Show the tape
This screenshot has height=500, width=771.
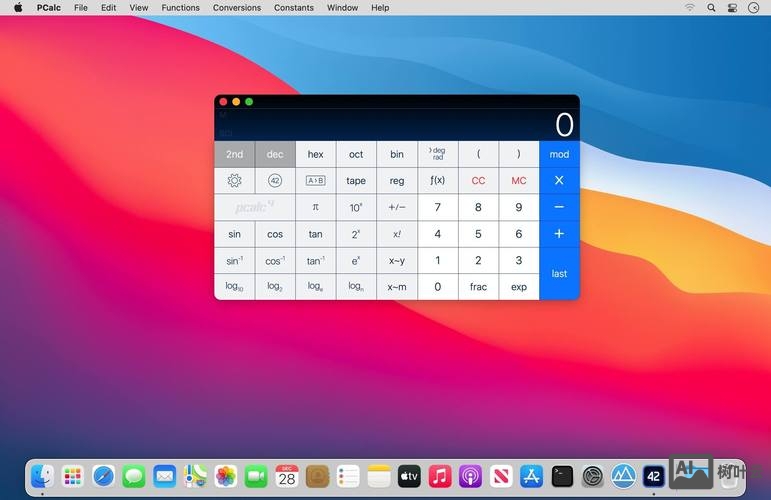tap(356, 180)
